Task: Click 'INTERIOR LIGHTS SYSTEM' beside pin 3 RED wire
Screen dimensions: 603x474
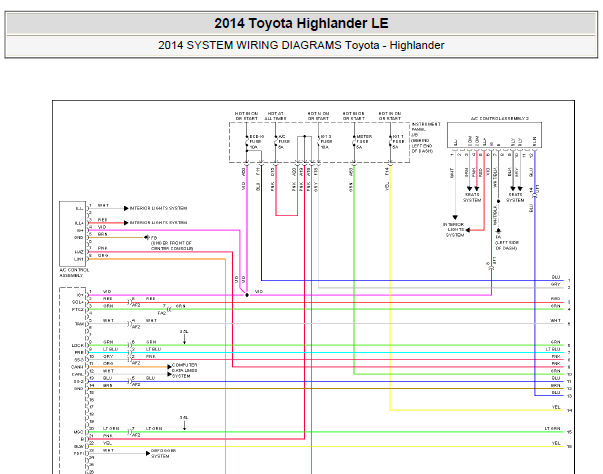Action: tap(158, 223)
